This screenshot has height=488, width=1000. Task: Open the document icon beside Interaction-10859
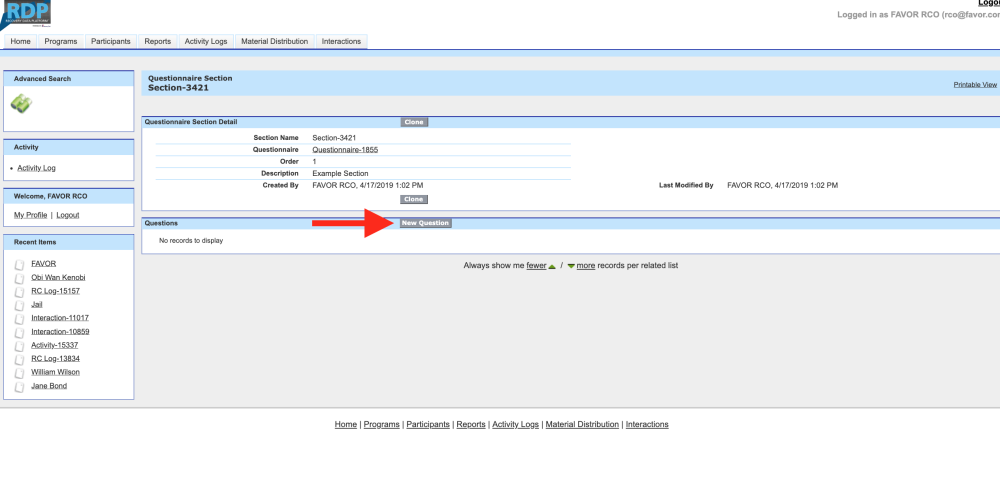coord(20,332)
